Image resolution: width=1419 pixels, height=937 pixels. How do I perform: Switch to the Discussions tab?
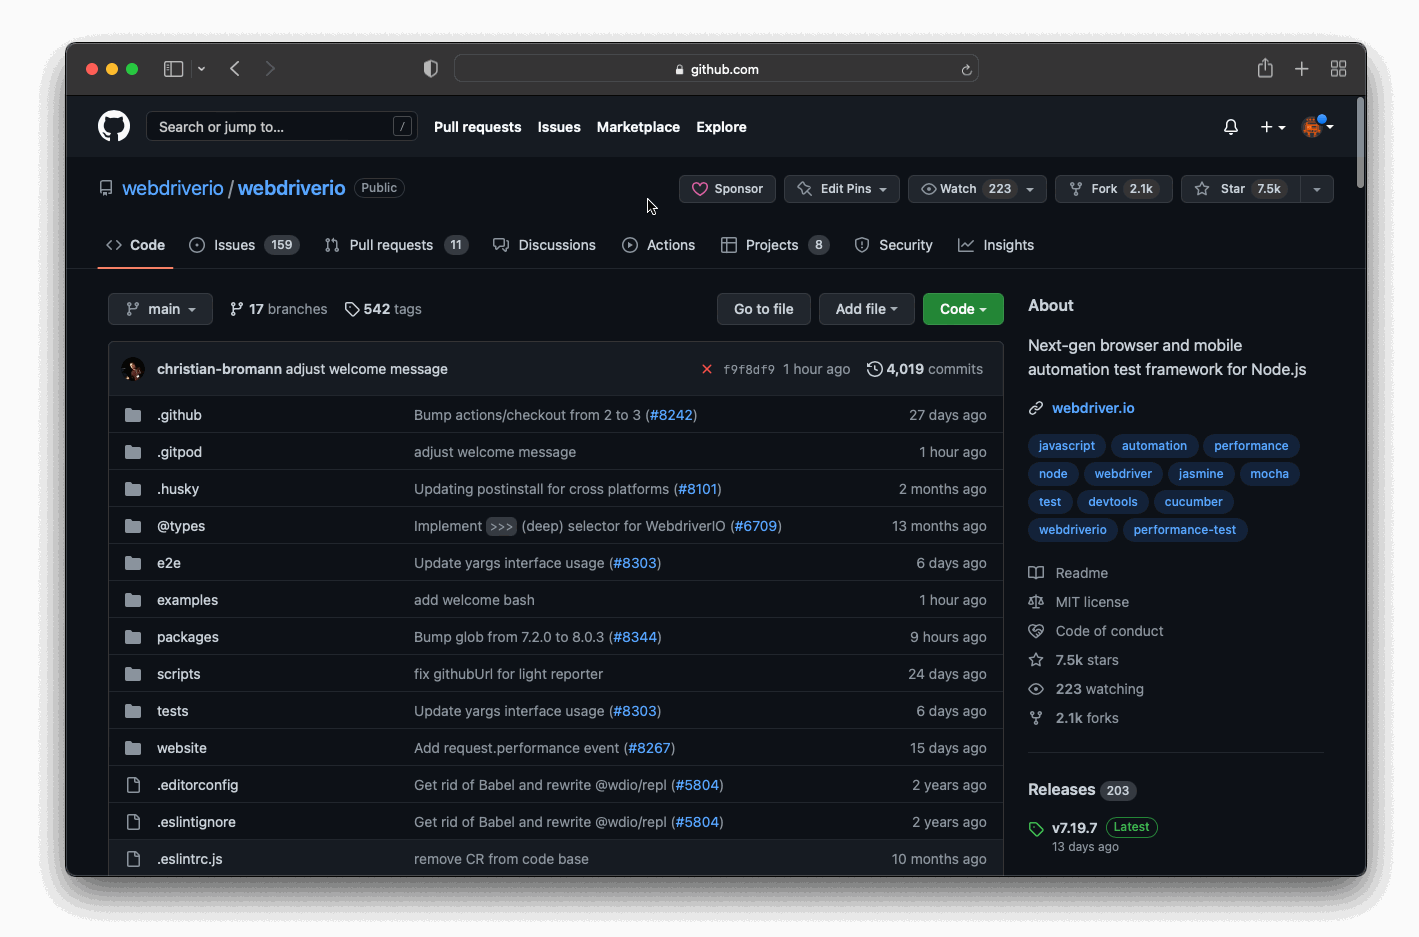[x=544, y=245]
